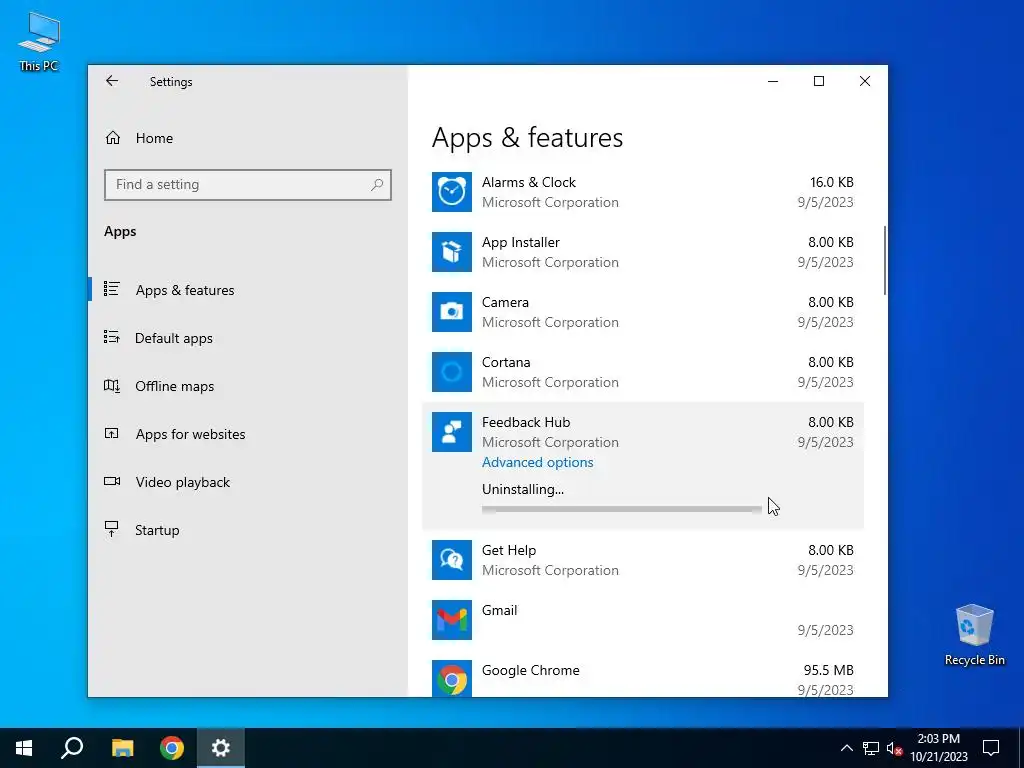Image resolution: width=1024 pixels, height=768 pixels.
Task: Select the Gmail name text
Action: point(500,611)
